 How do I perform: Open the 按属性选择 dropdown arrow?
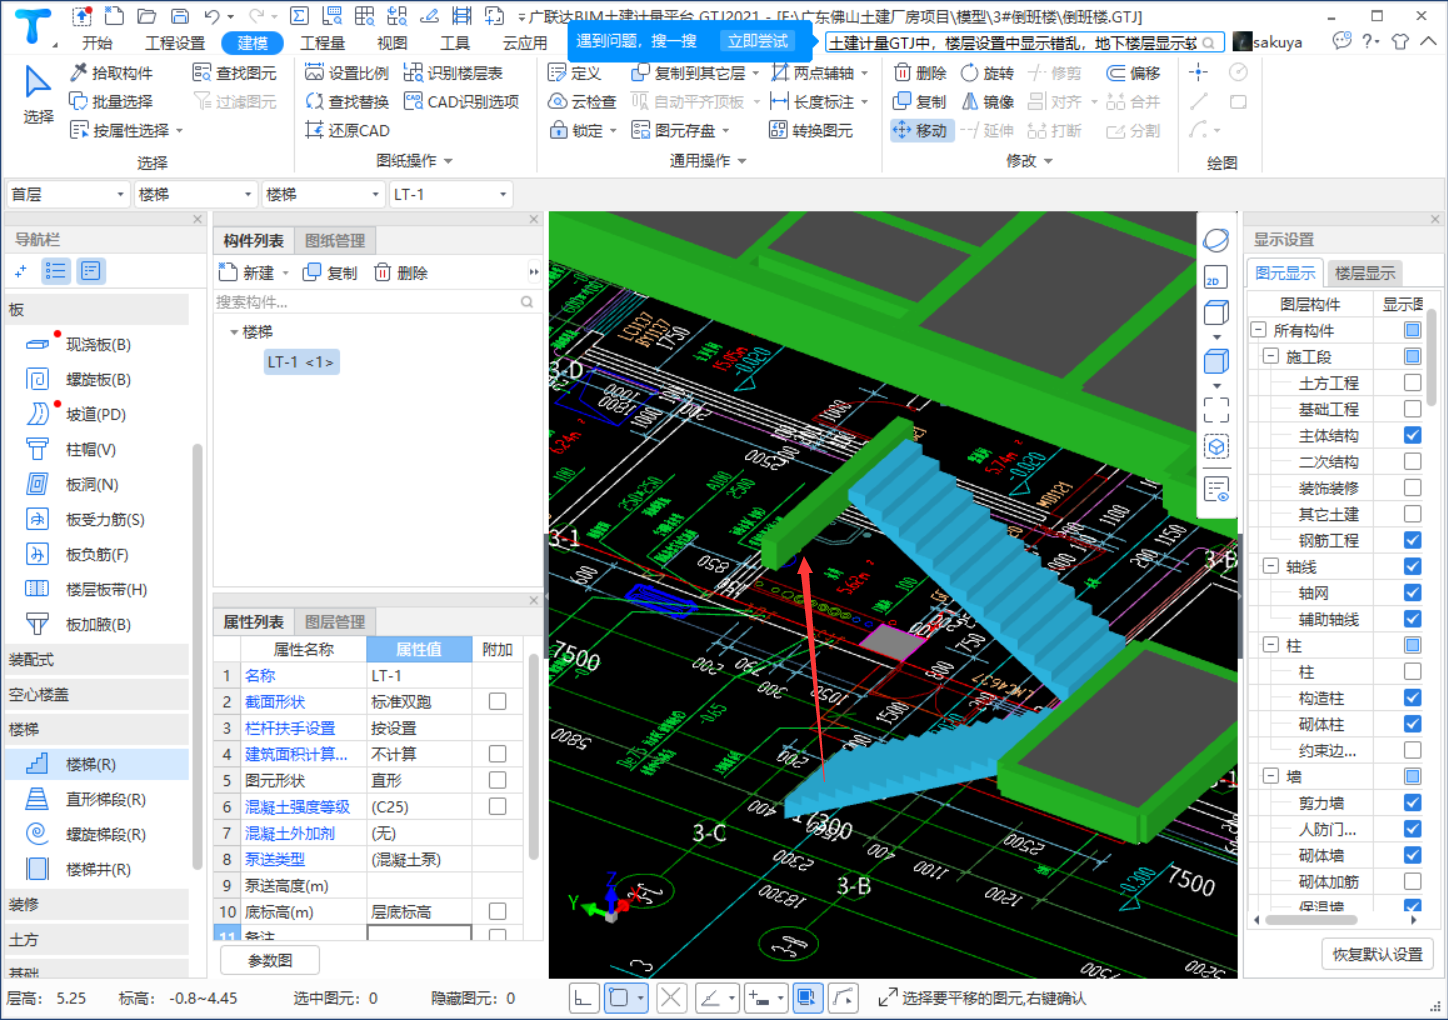(x=179, y=130)
